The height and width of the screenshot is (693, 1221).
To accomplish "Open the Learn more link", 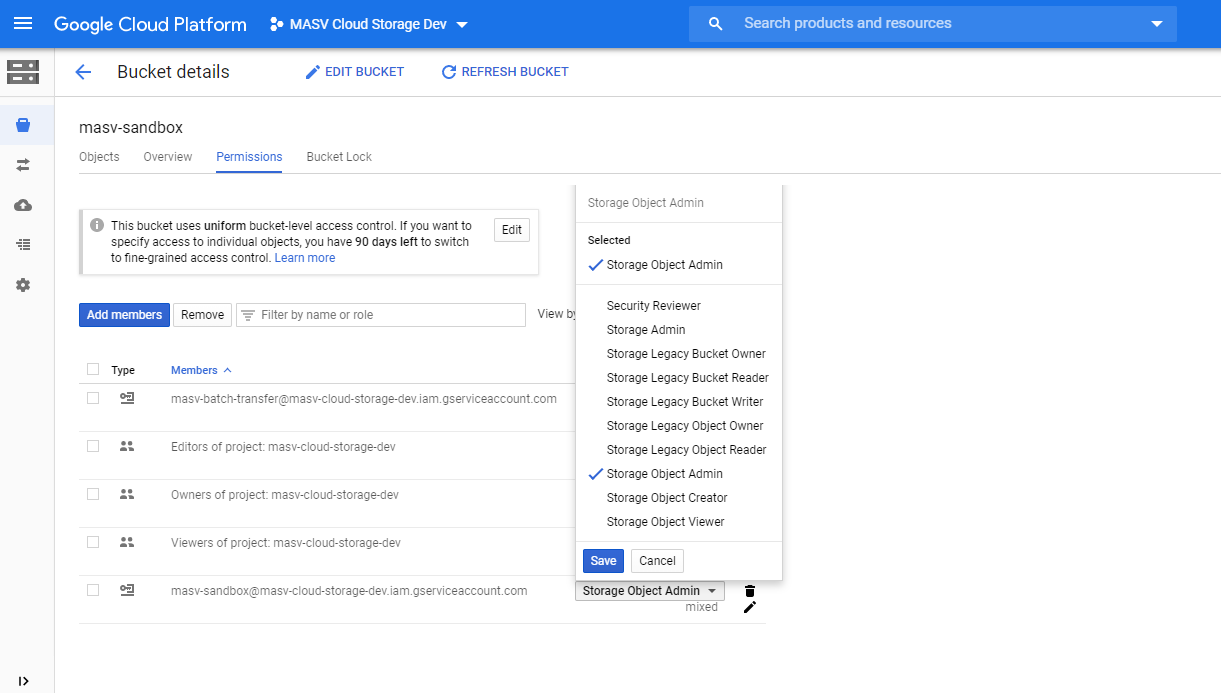I will point(305,258).
